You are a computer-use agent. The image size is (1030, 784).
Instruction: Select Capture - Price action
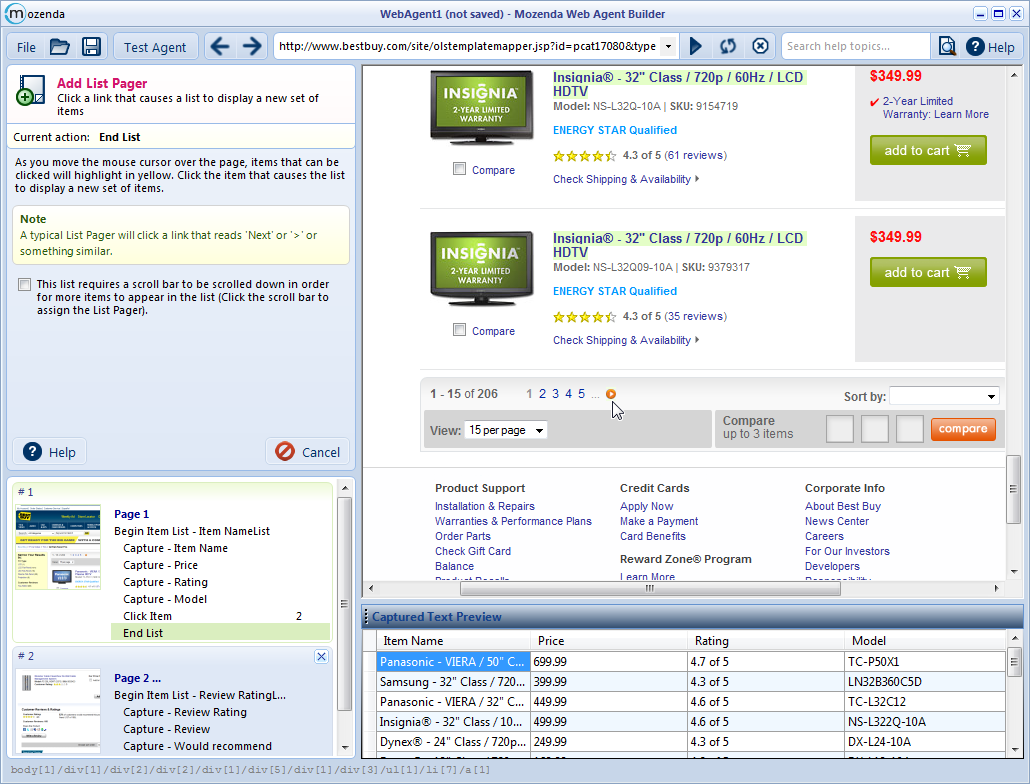point(160,565)
